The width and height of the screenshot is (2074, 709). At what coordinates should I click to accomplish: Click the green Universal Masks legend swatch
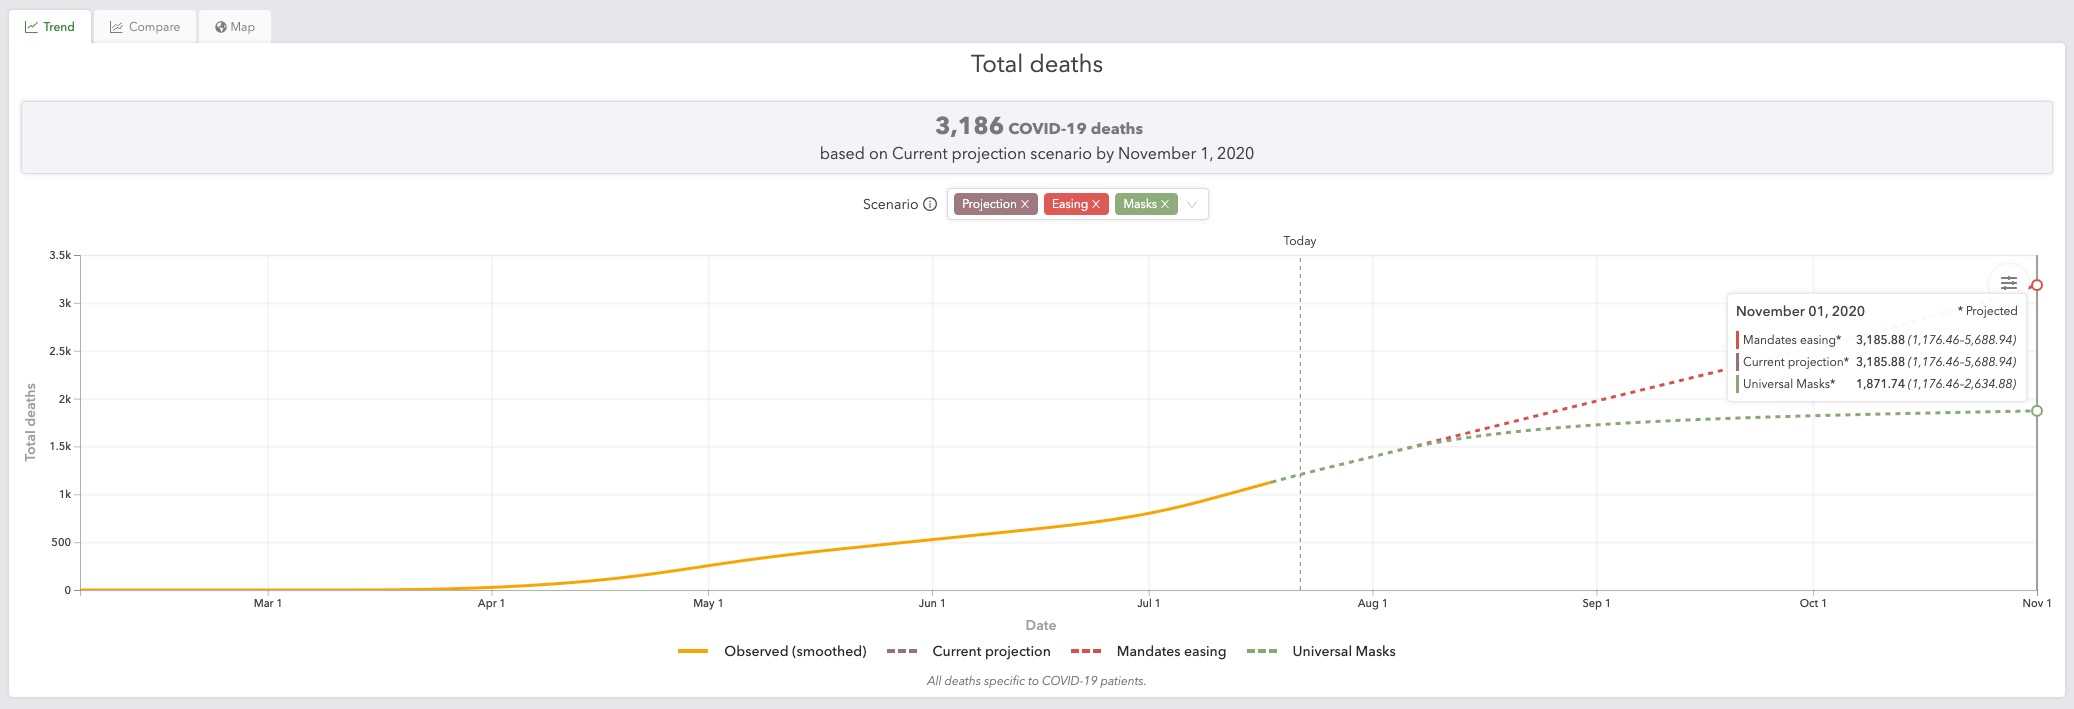click(1262, 651)
